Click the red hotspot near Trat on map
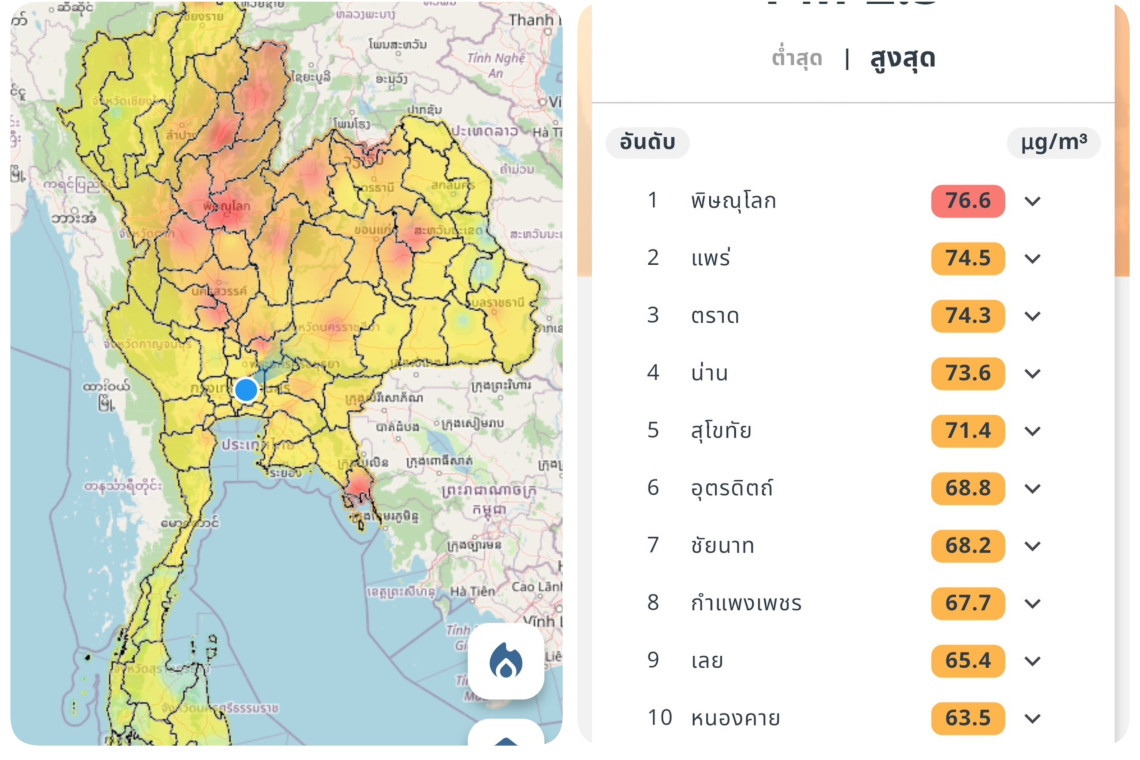1140x760 pixels. pyautogui.click(x=357, y=487)
